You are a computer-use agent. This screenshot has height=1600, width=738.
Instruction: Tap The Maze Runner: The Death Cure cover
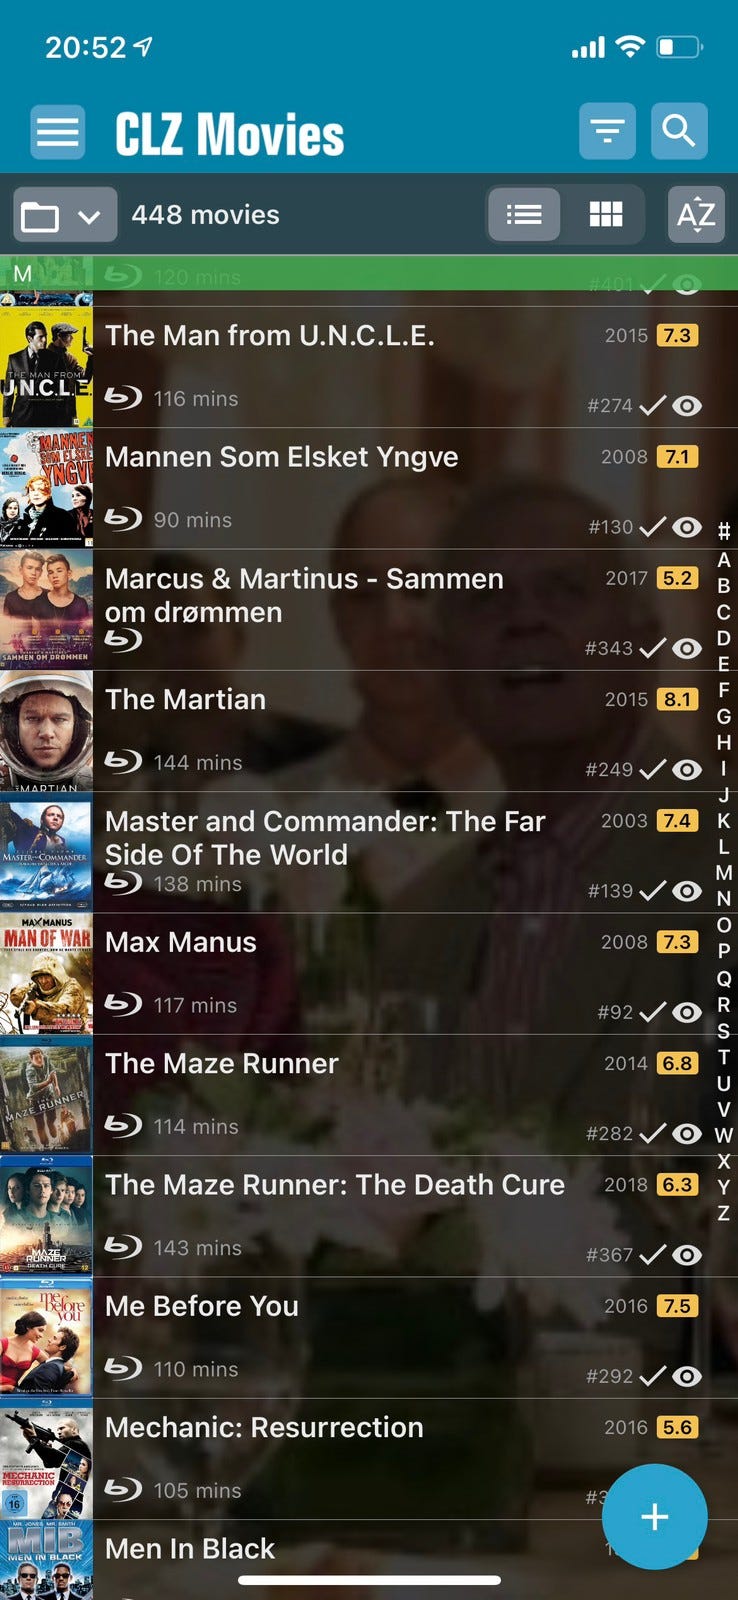point(46,1216)
